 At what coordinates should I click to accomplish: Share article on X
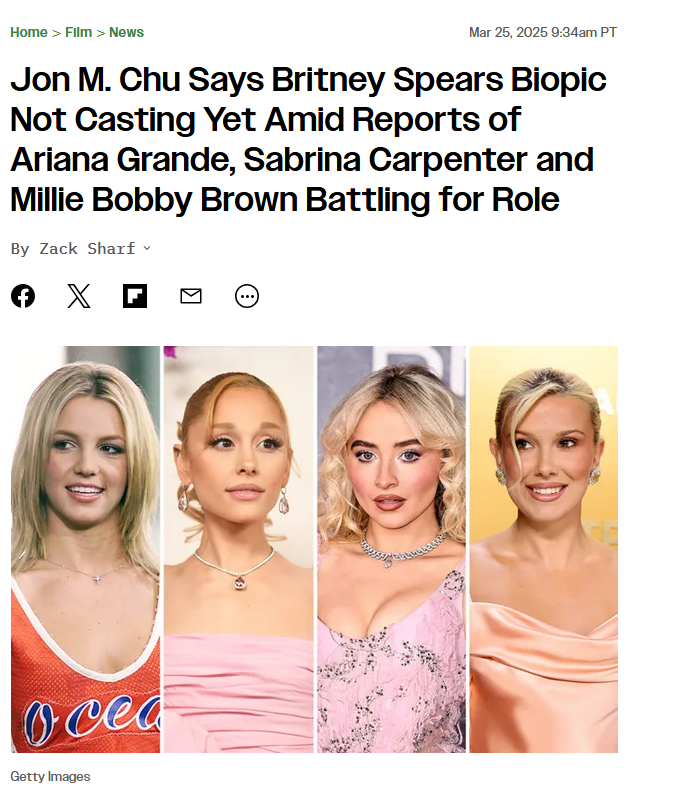[x=79, y=296]
